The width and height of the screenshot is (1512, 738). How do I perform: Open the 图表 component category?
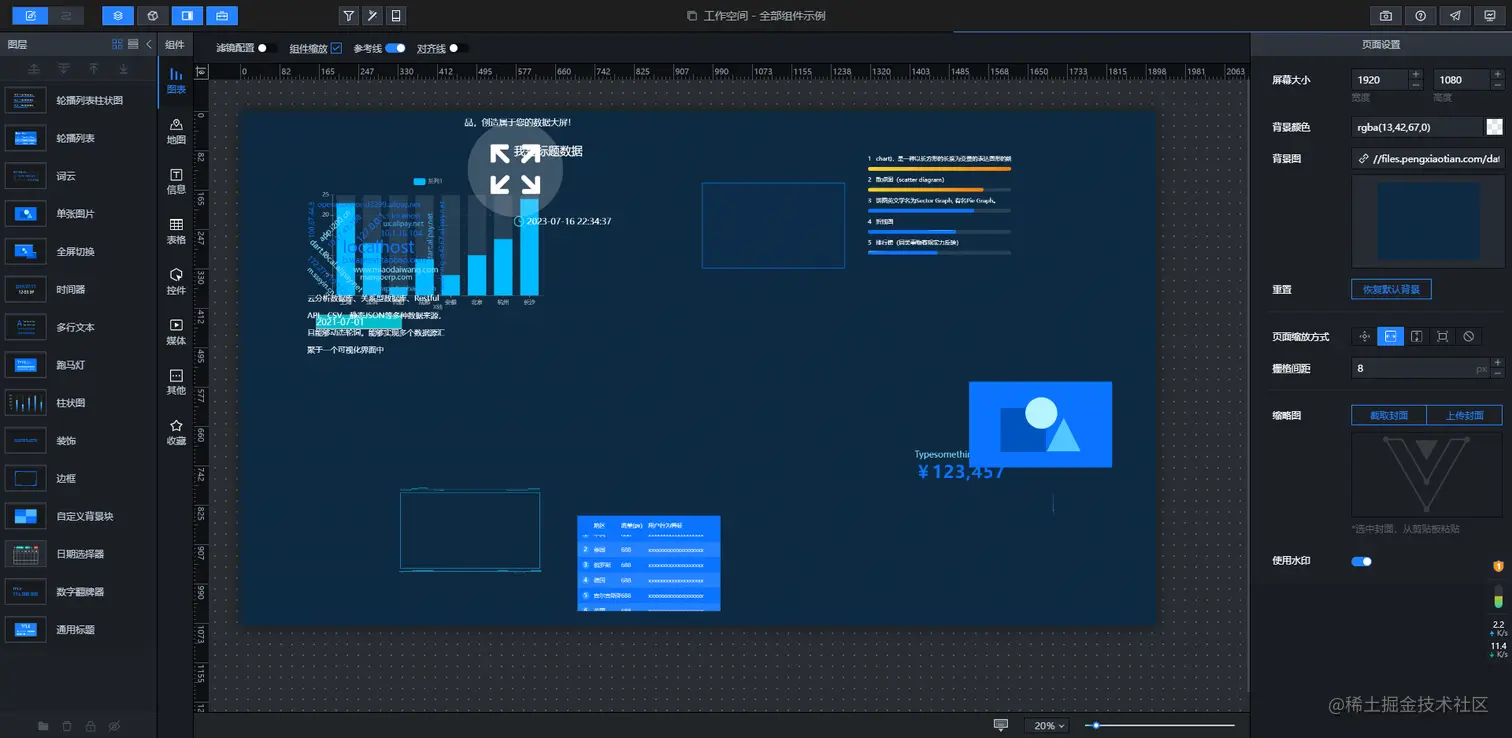(x=176, y=80)
